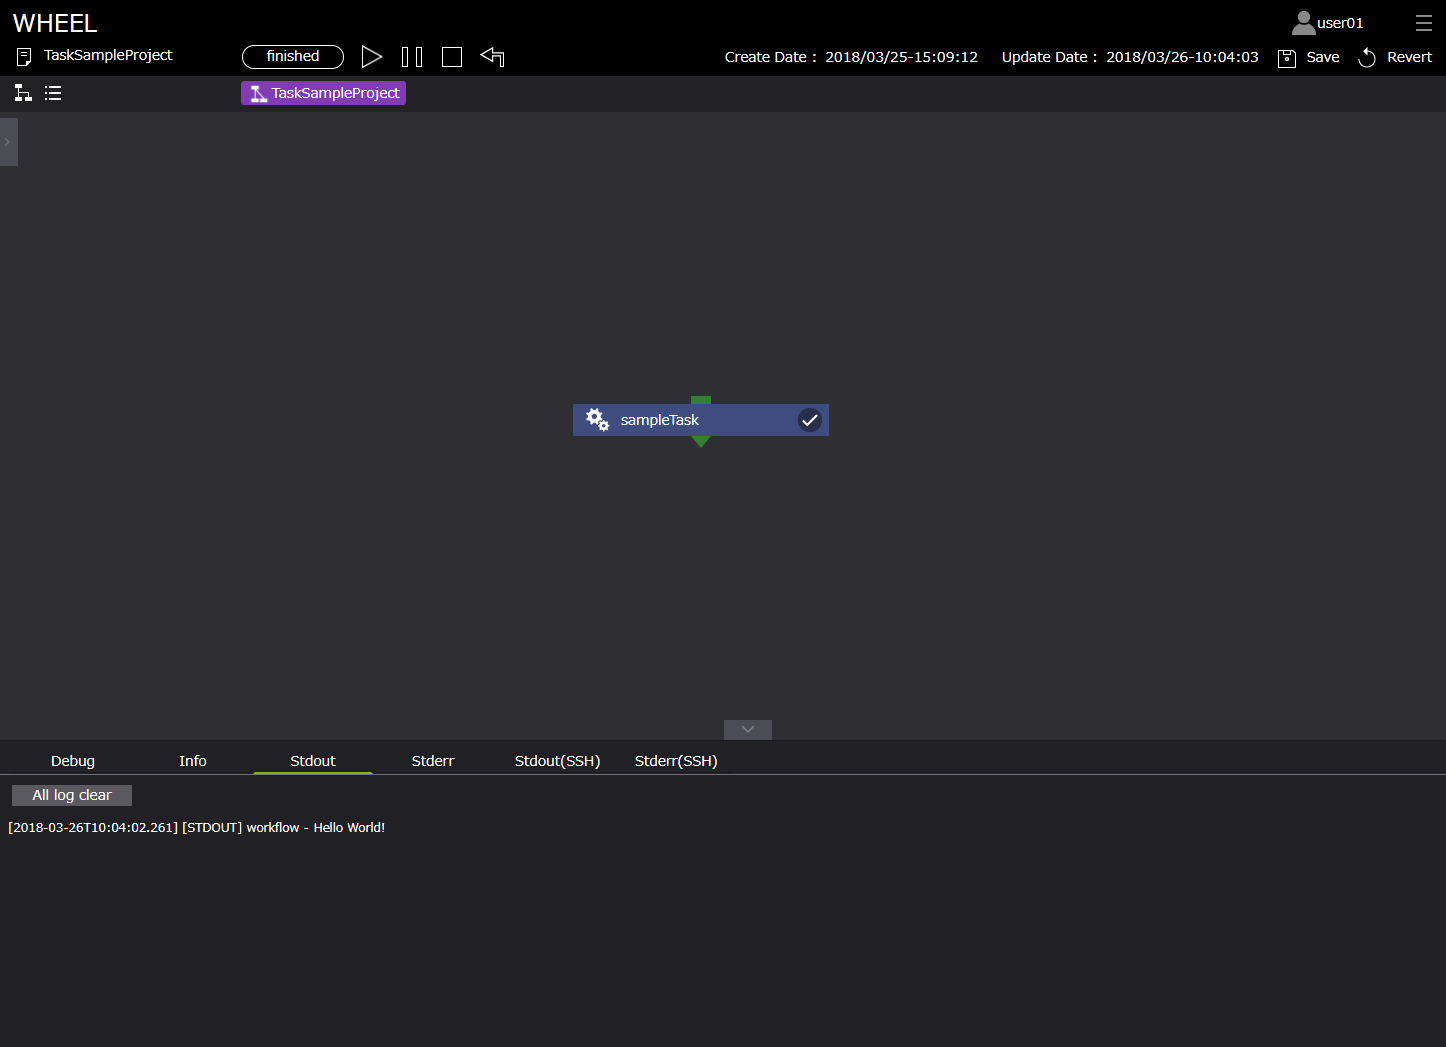This screenshot has width=1446, height=1047.
Task: Click the Revert circular arrow icon
Action: [x=1367, y=58]
